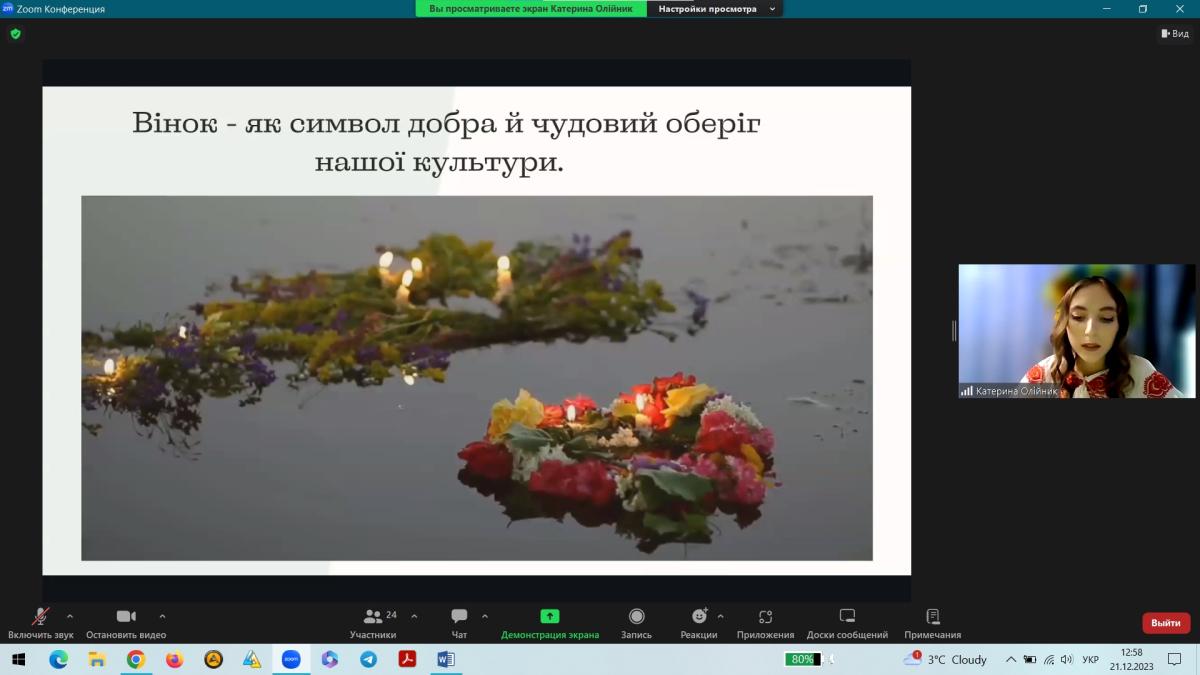
Task: Select Катерина Олійник's video thumbnail
Action: pyautogui.click(x=1076, y=331)
